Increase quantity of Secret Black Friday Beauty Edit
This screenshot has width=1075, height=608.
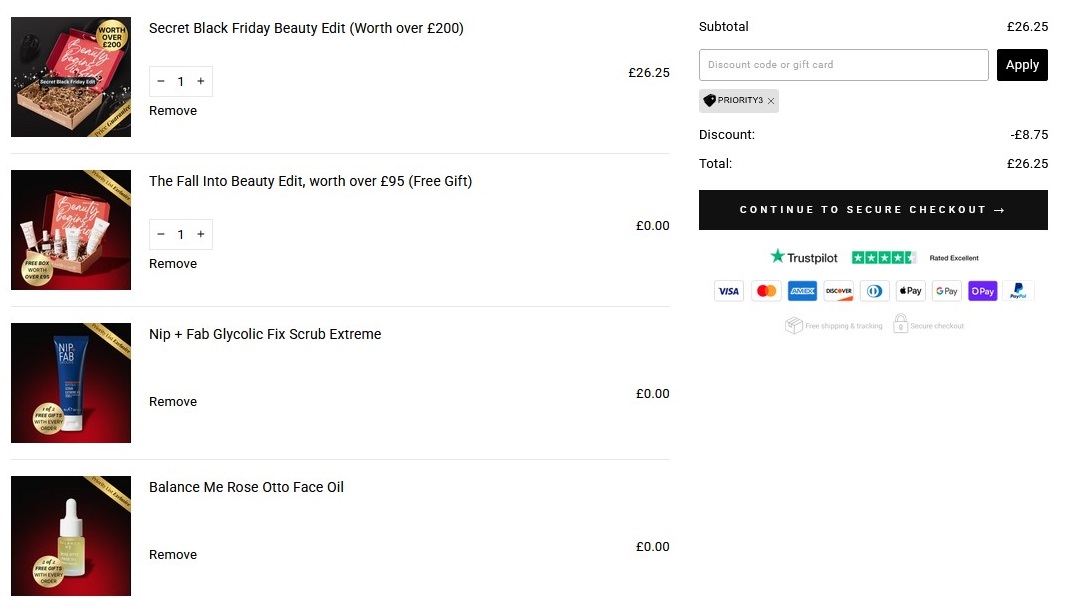click(200, 81)
